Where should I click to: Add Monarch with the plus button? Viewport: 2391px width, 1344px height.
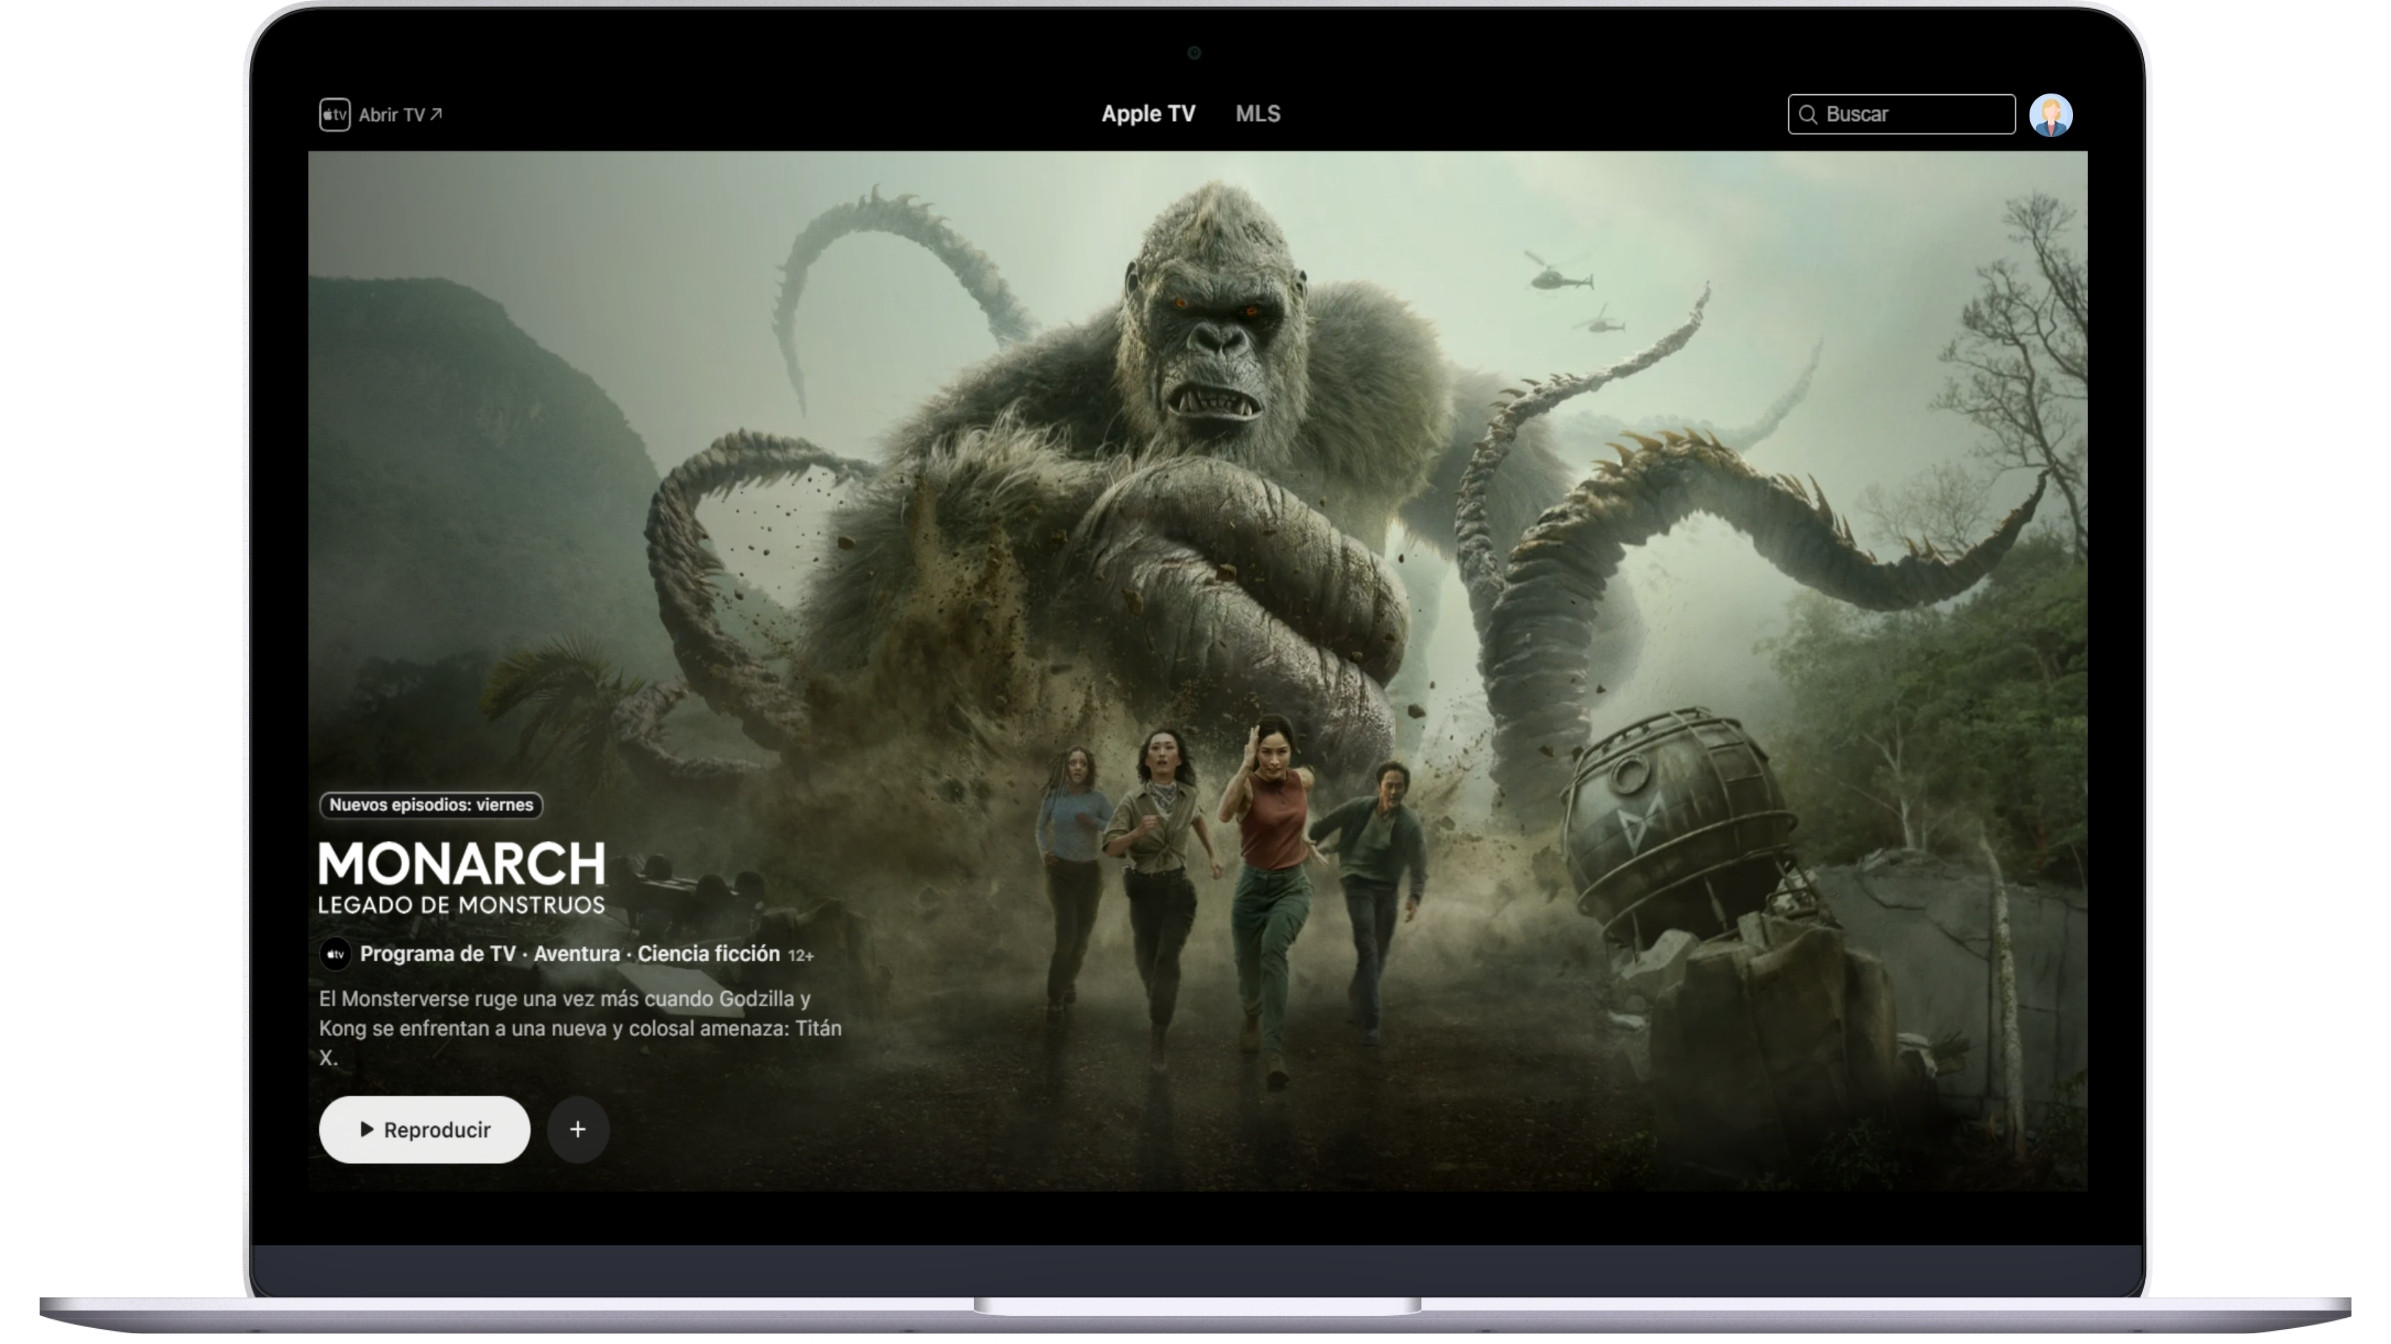click(577, 1130)
